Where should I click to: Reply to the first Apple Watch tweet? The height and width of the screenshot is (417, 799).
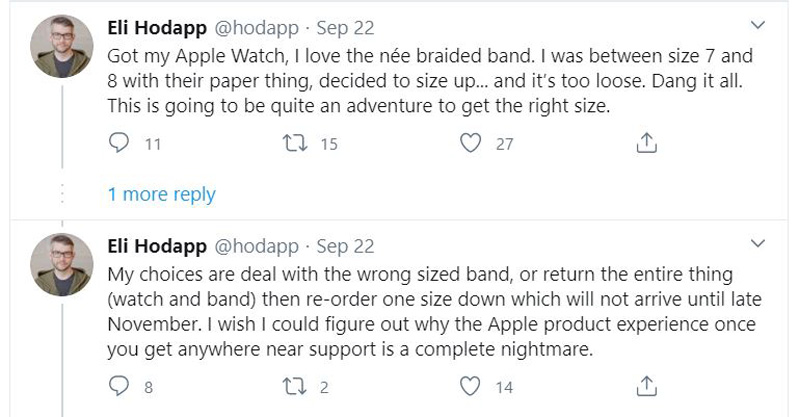tap(119, 144)
